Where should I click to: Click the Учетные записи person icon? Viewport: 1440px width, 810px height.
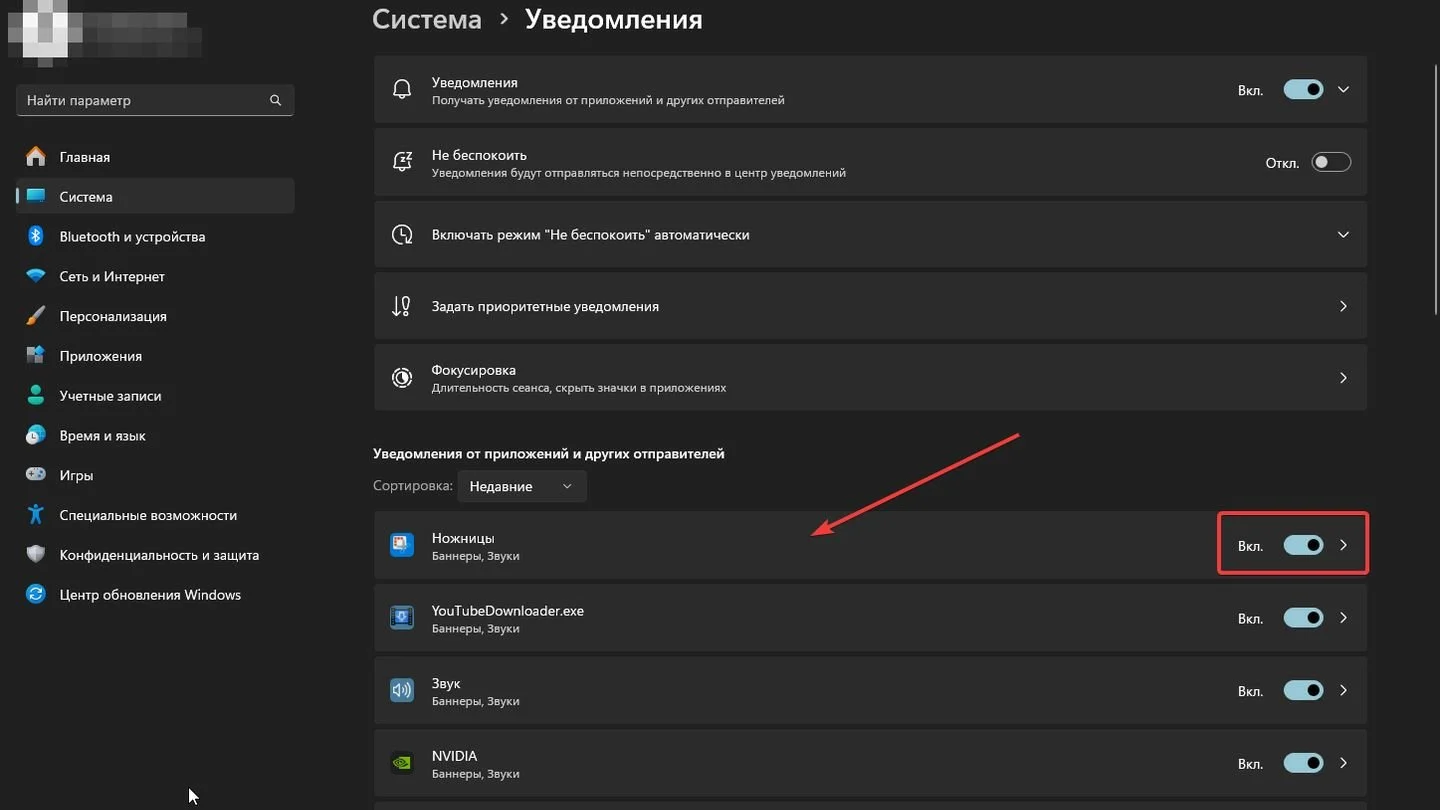coord(36,396)
